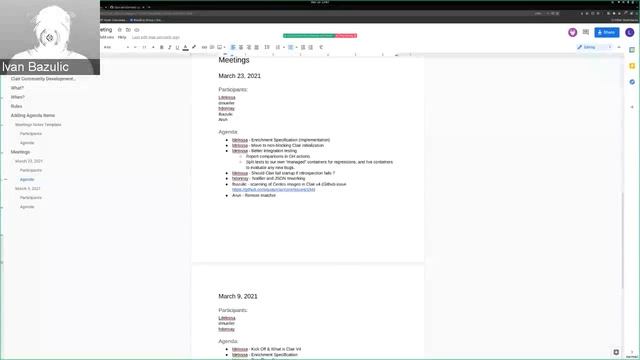Image resolution: width=640 pixels, height=360 pixels.
Task: Open the line spacing options
Action: coord(267,47)
